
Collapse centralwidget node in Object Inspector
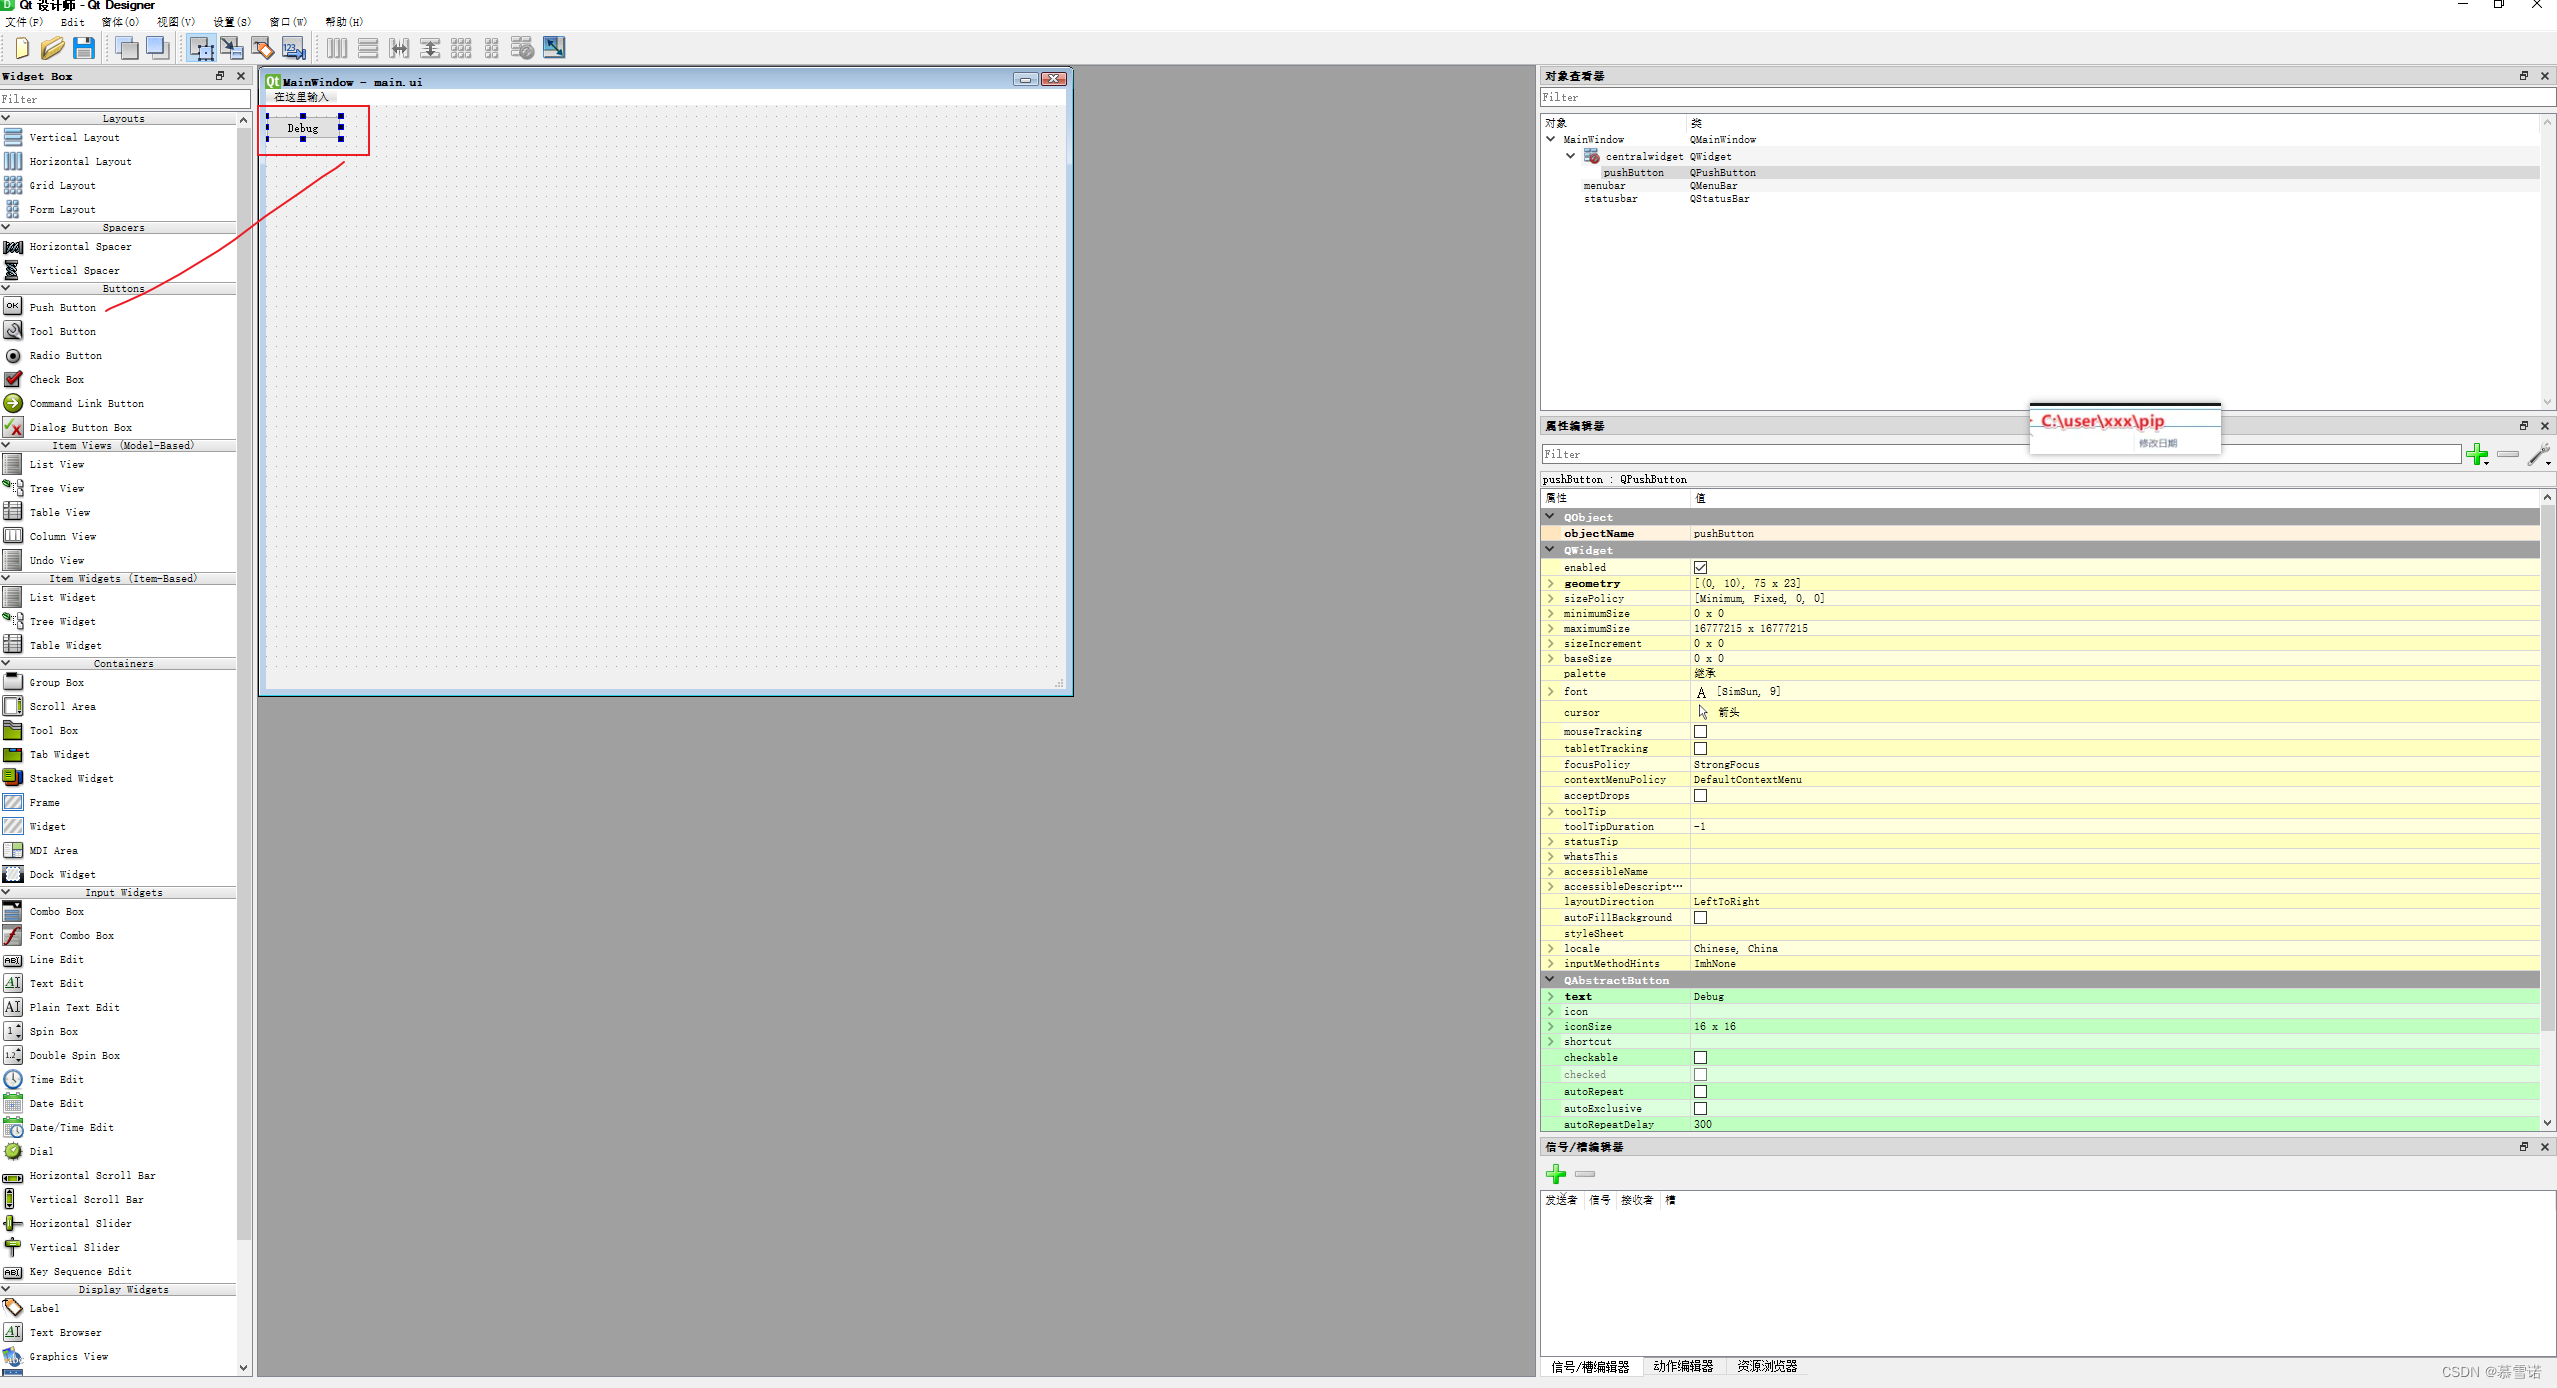pyautogui.click(x=1571, y=156)
